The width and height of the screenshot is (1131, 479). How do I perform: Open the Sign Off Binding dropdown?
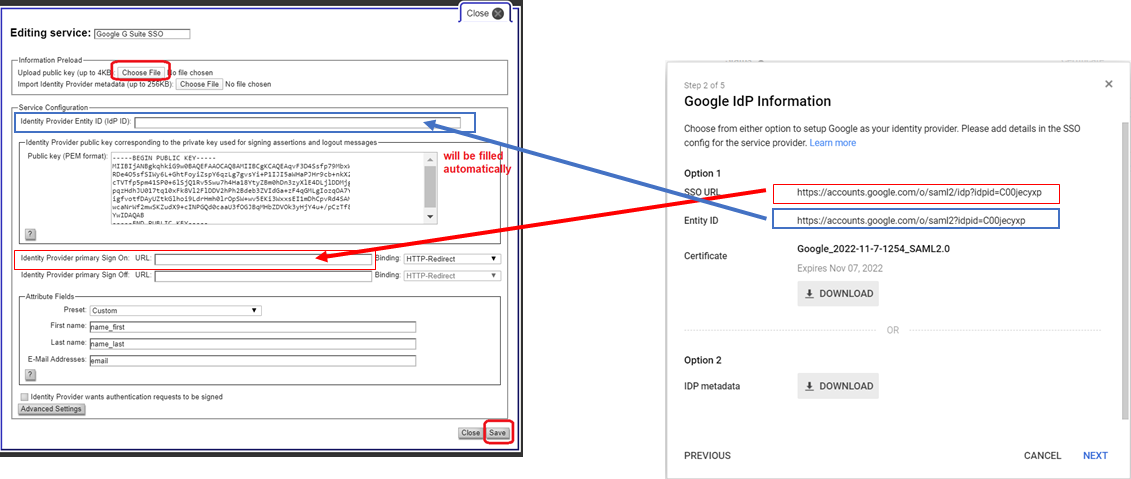coord(452,276)
